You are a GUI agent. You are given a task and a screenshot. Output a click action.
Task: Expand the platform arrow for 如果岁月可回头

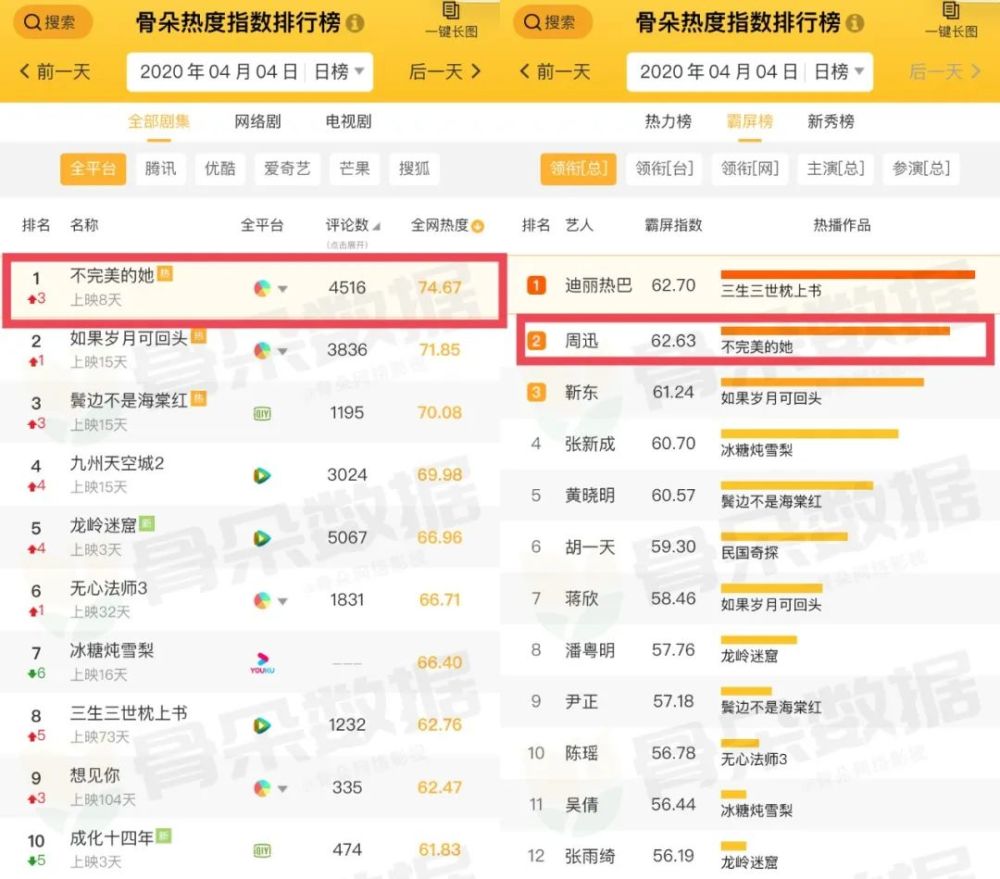point(283,351)
